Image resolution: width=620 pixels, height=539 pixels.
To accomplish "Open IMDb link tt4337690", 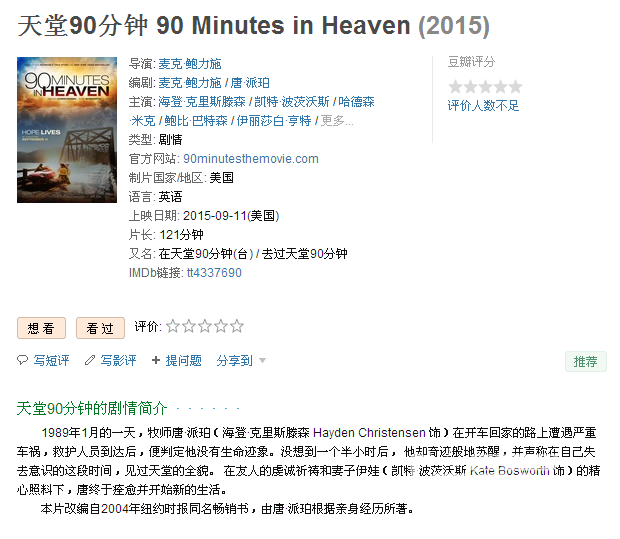I will pyautogui.click(x=214, y=272).
